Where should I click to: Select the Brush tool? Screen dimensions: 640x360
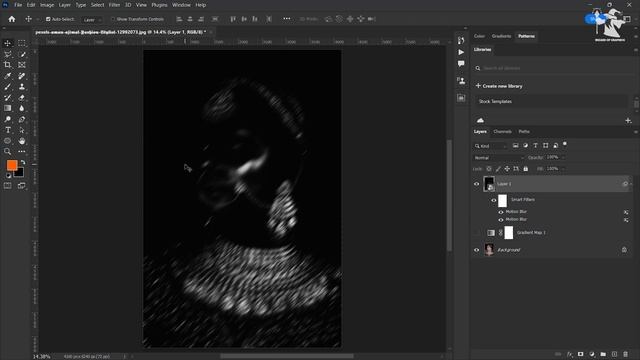coord(7,87)
